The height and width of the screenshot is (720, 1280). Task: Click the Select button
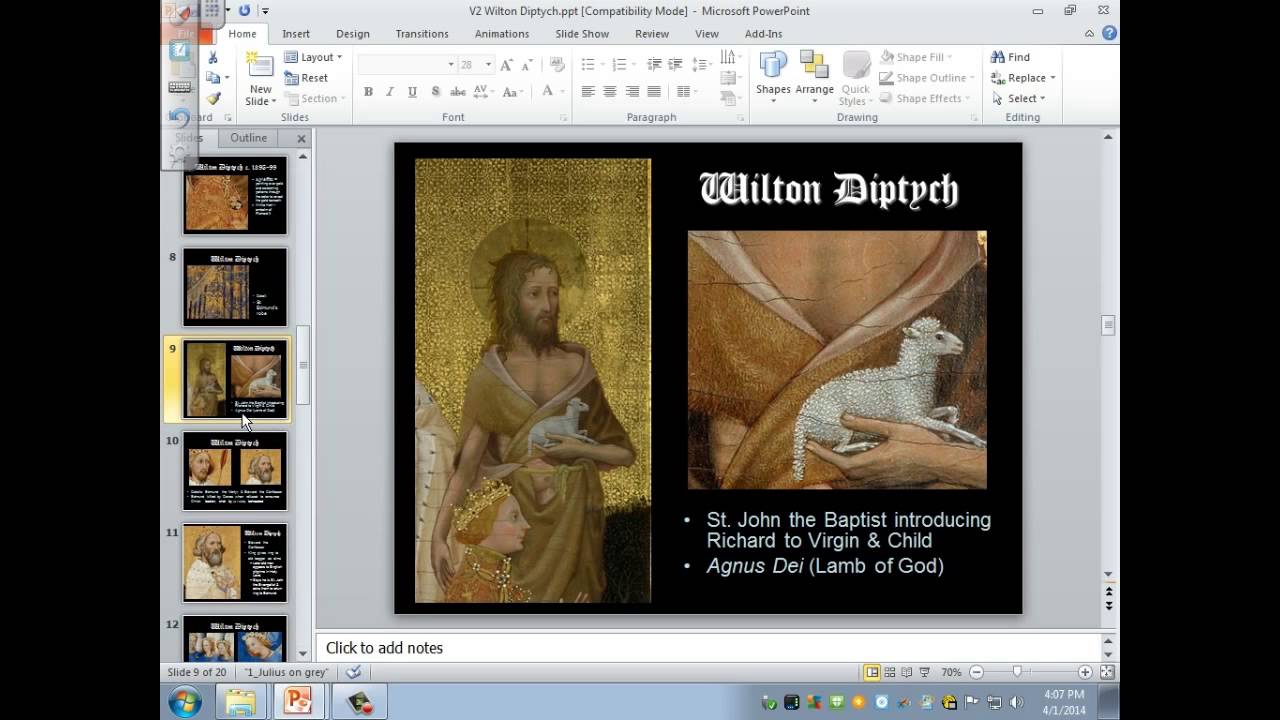coord(1018,98)
